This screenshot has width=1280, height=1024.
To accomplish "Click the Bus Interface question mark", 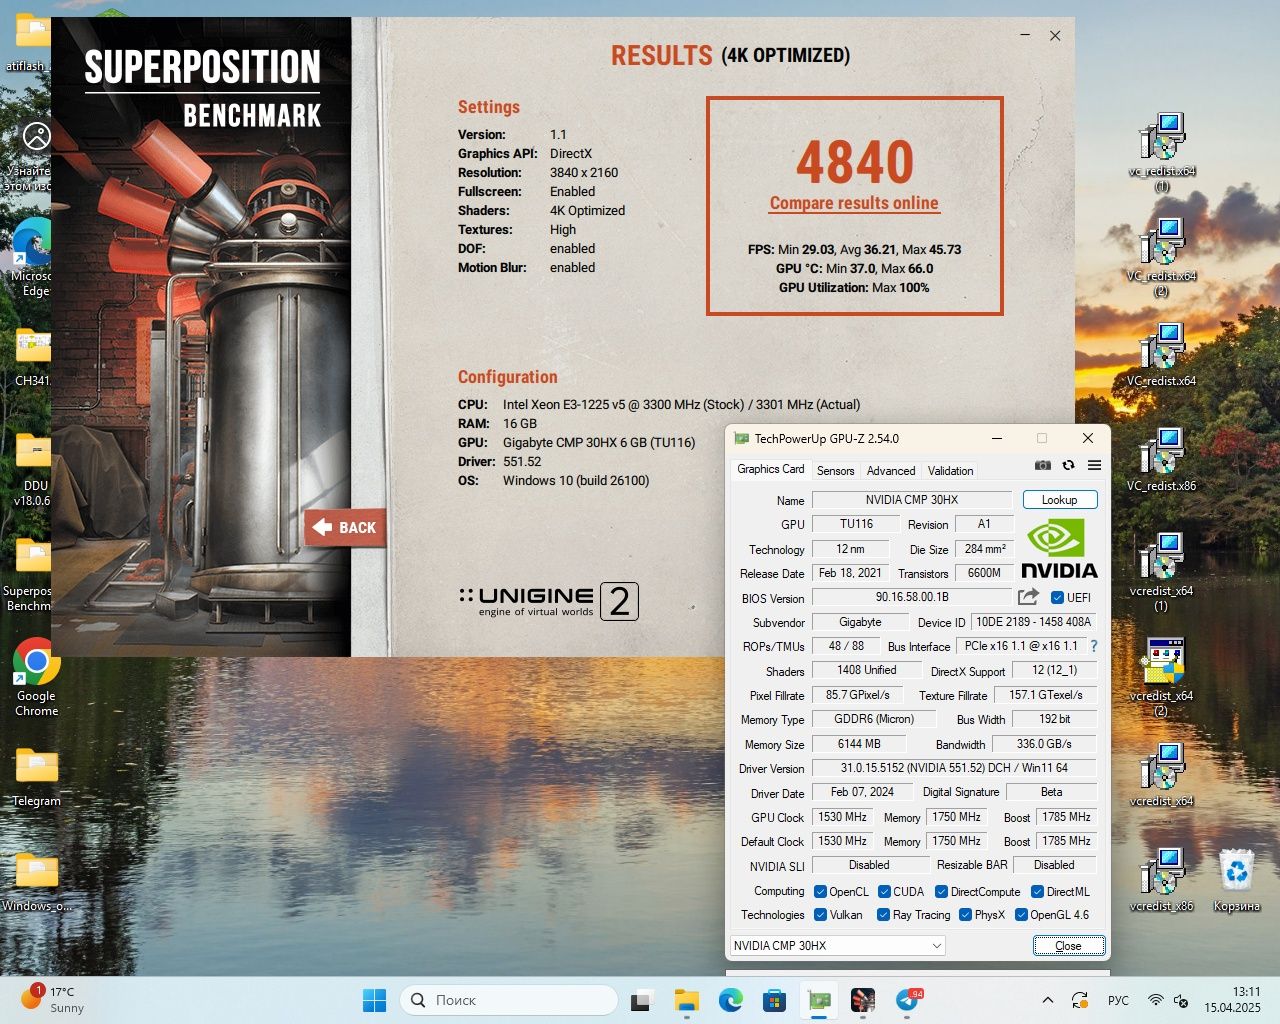I will (x=1094, y=646).
